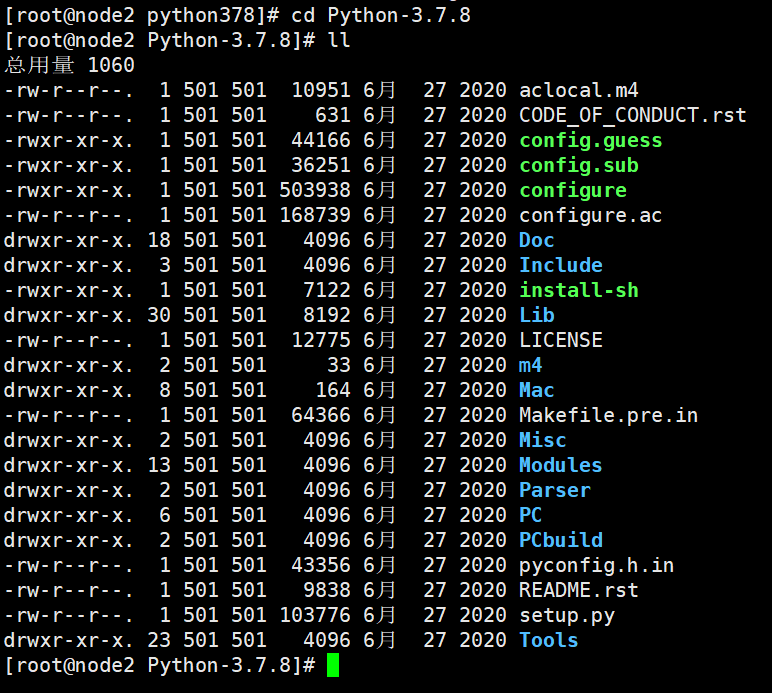Click the Mac directory name
Viewport: 772px width, 693px height.
(537, 390)
